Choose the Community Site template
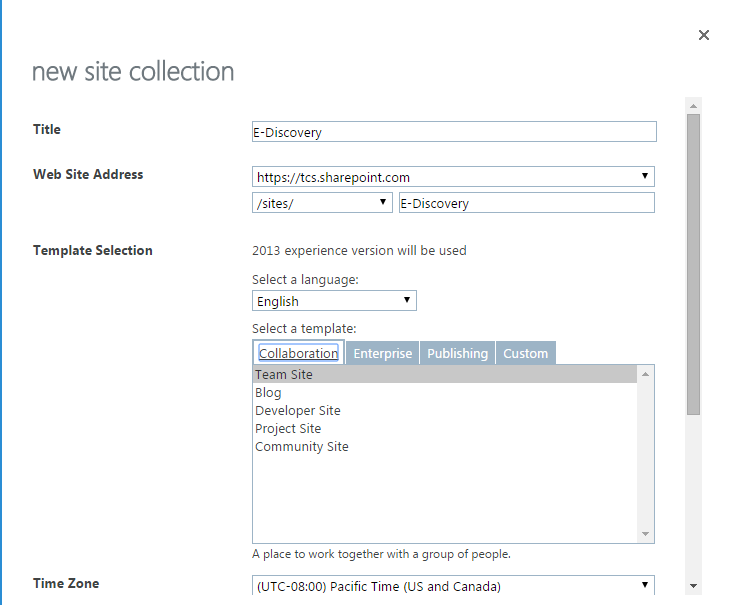The width and height of the screenshot is (730, 605). point(302,447)
